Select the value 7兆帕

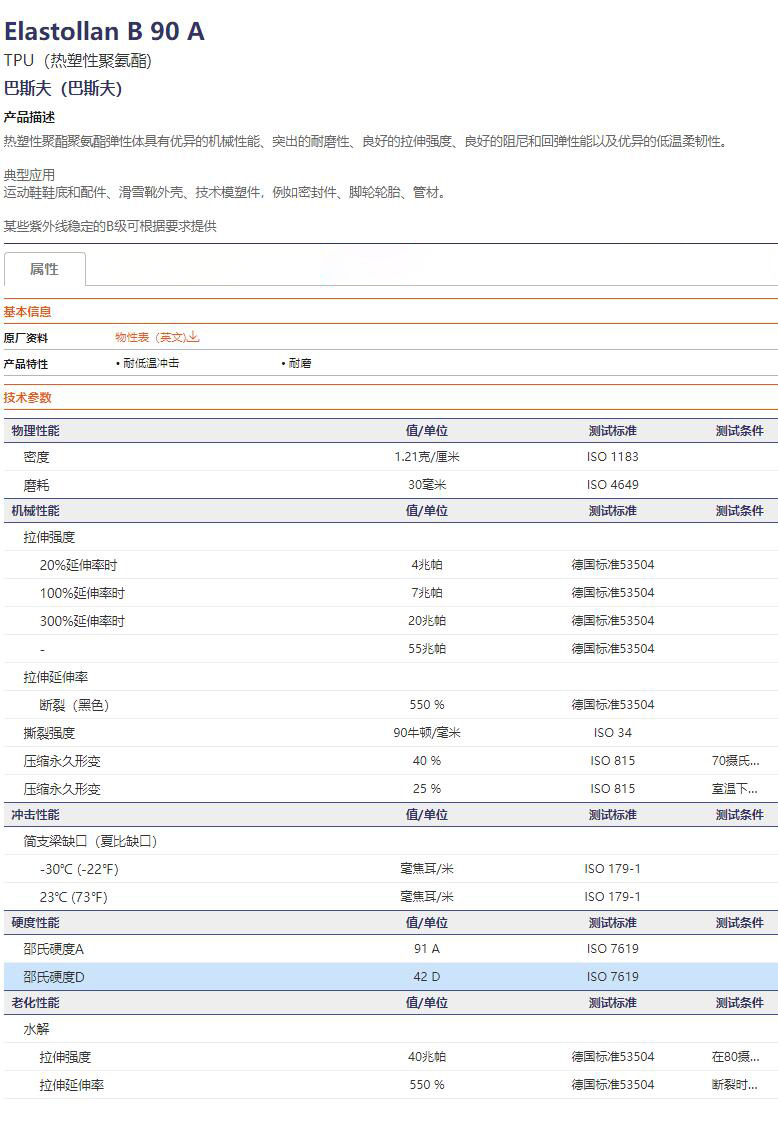click(427, 593)
